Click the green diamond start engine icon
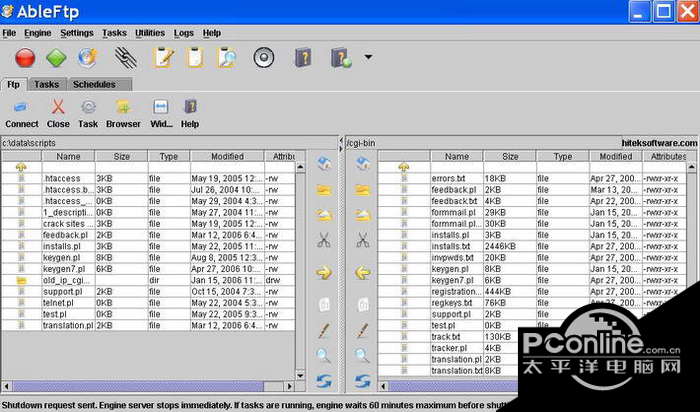The width and height of the screenshot is (700, 412). click(56, 58)
